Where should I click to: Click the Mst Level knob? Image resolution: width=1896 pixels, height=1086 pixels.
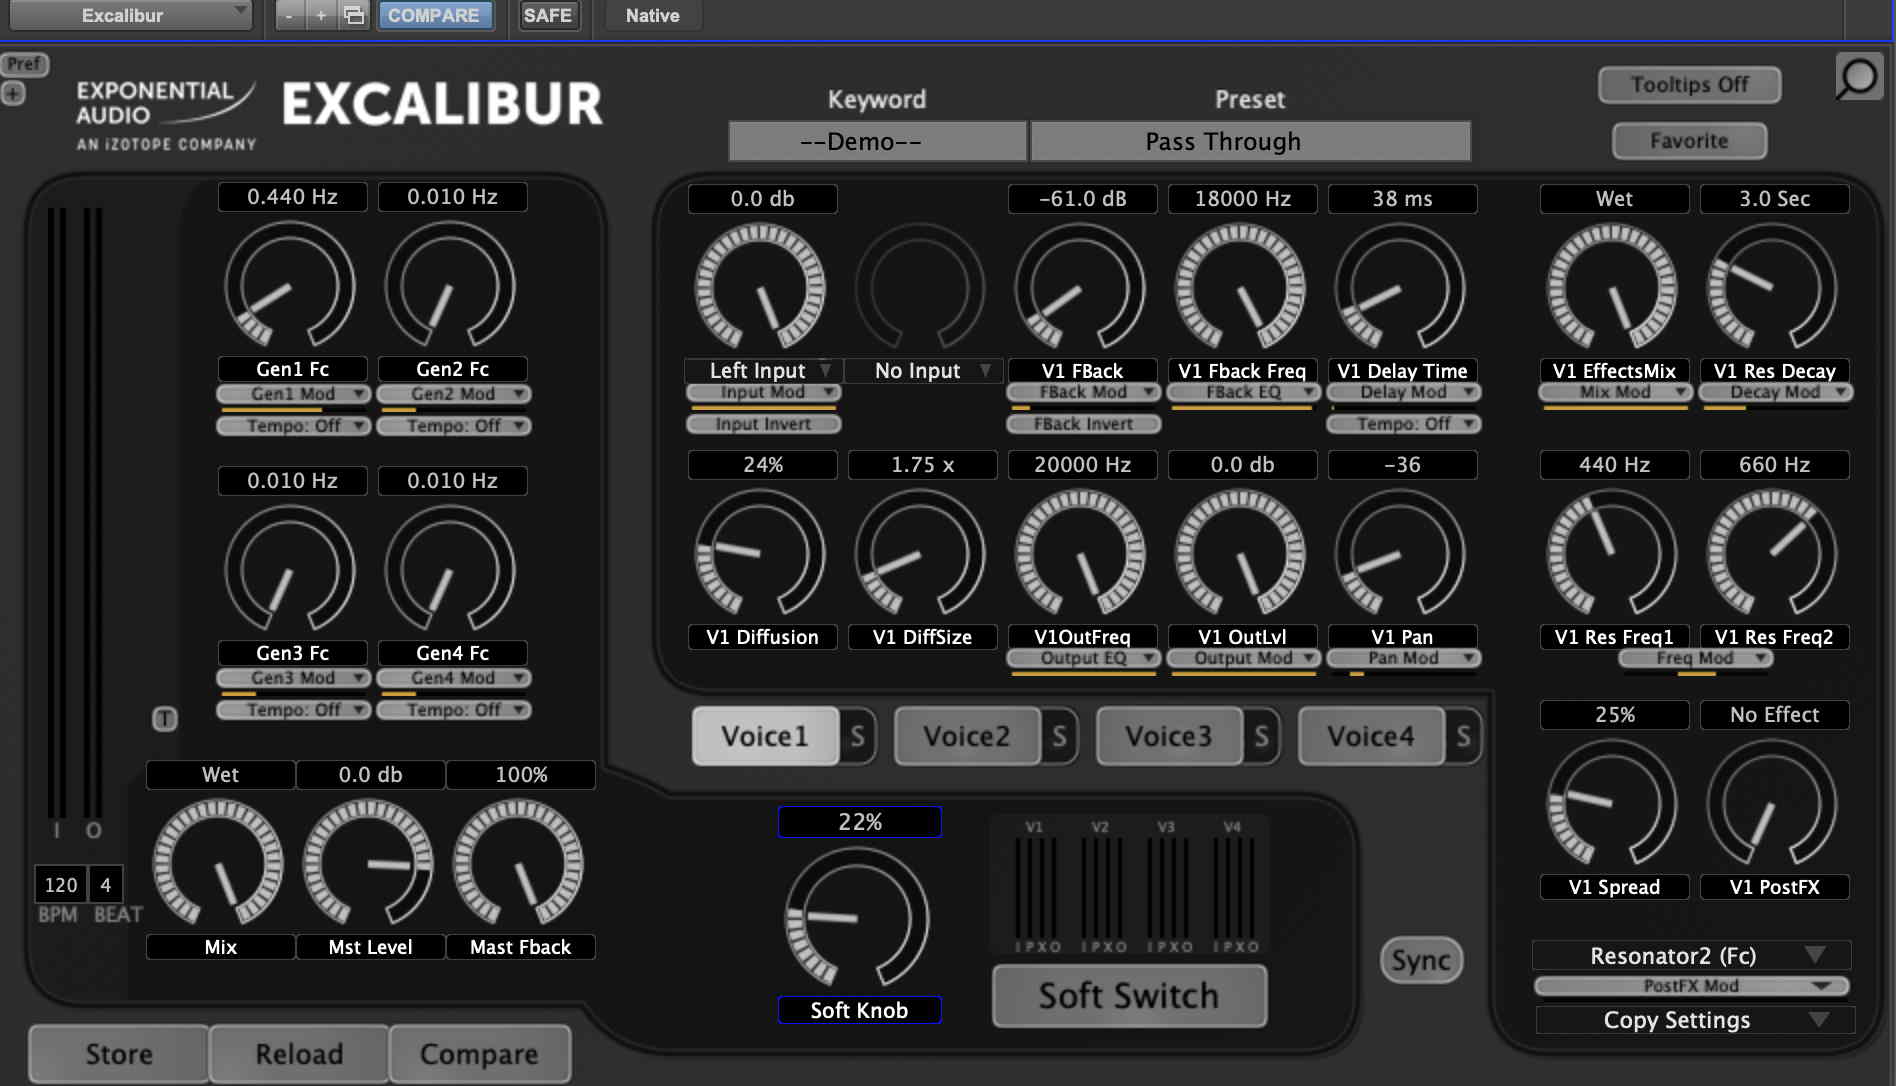click(x=369, y=864)
